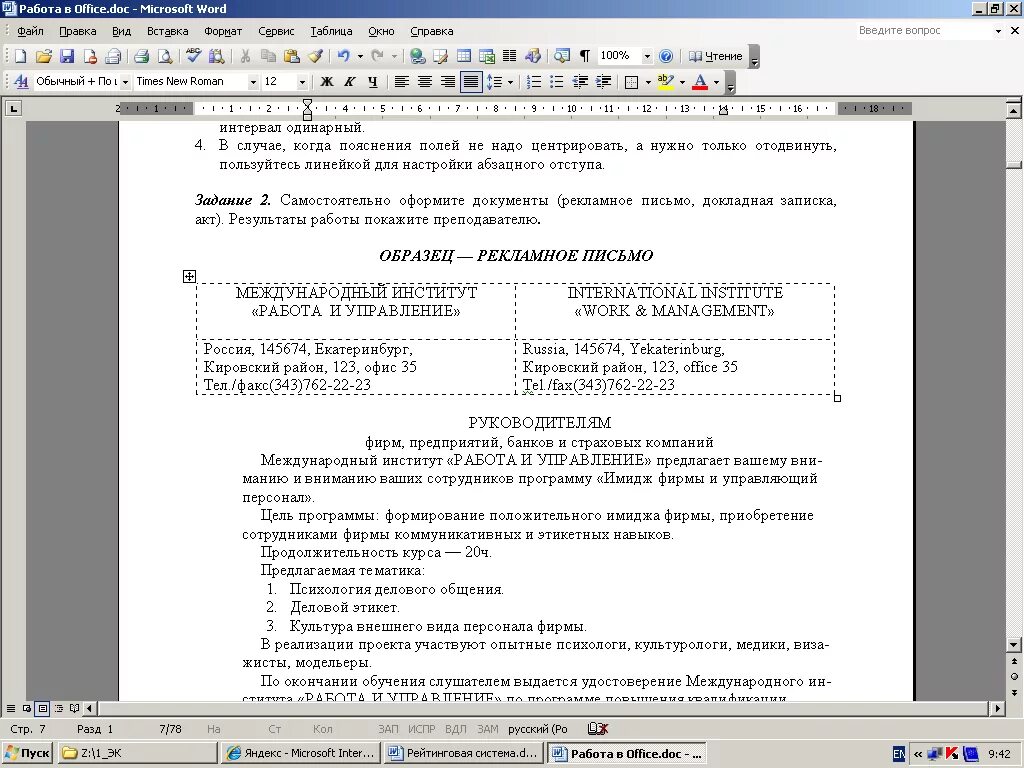Apply bulleted list formatting

557,82
